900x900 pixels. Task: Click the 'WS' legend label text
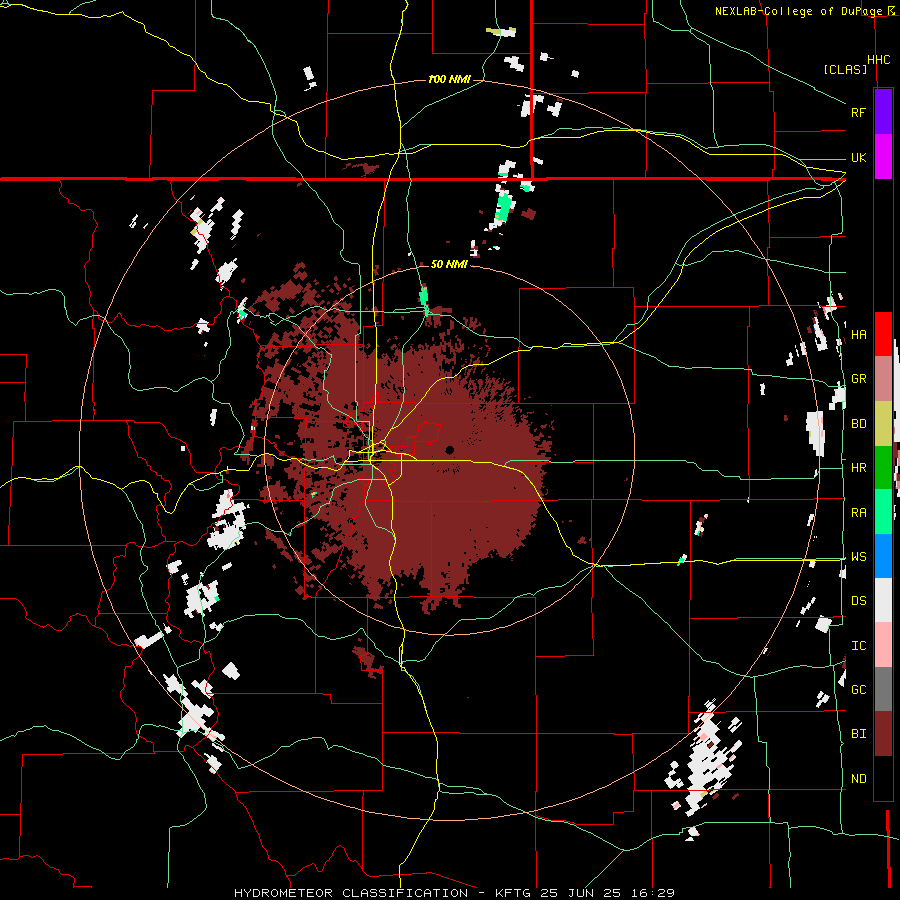[x=858, y=557]
